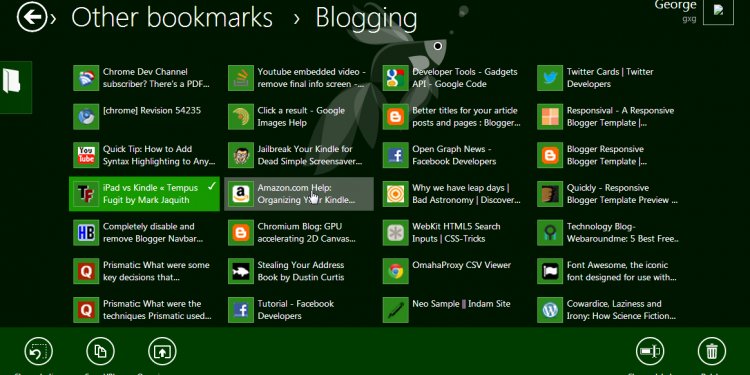The width and height of the screenshot is (750, 375).
Task: Open the folders panel icon on left edge
Action: click(x=12, y=81)
